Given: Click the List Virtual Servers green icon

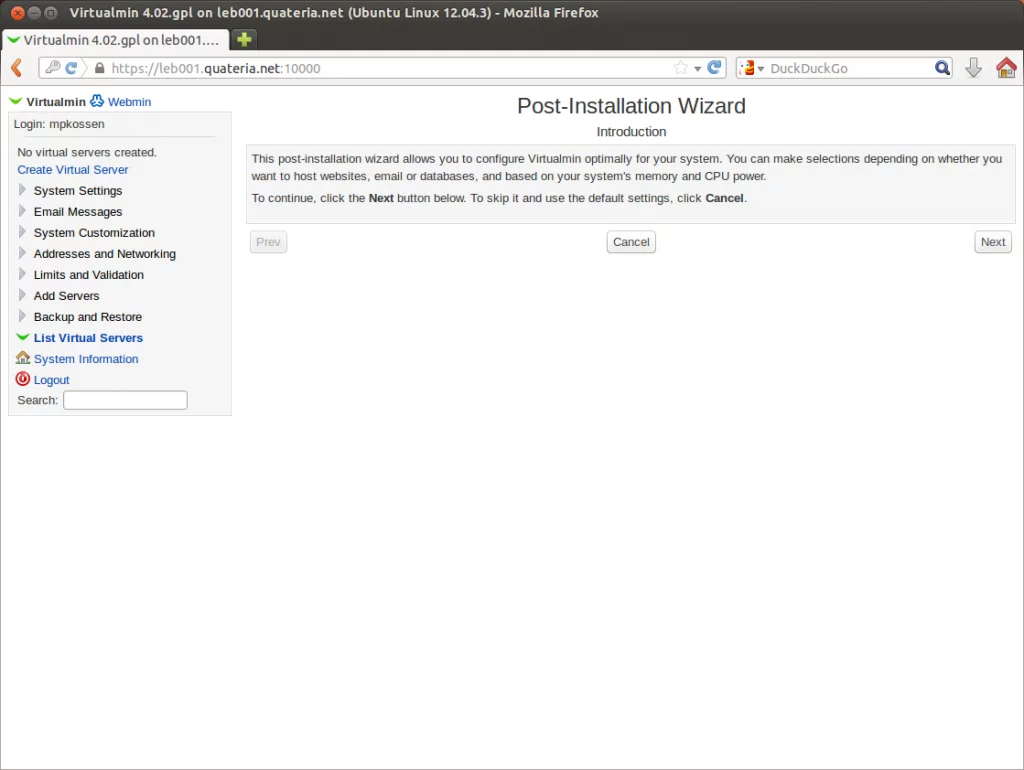Looking at the screenshot, I should (x=23, y=337).
